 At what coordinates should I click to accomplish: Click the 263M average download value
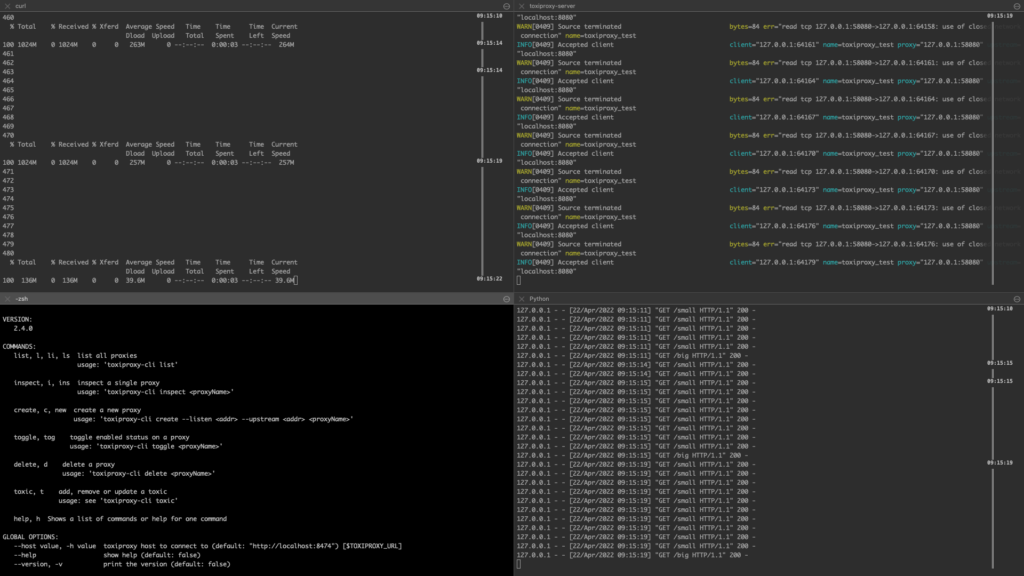136,45
